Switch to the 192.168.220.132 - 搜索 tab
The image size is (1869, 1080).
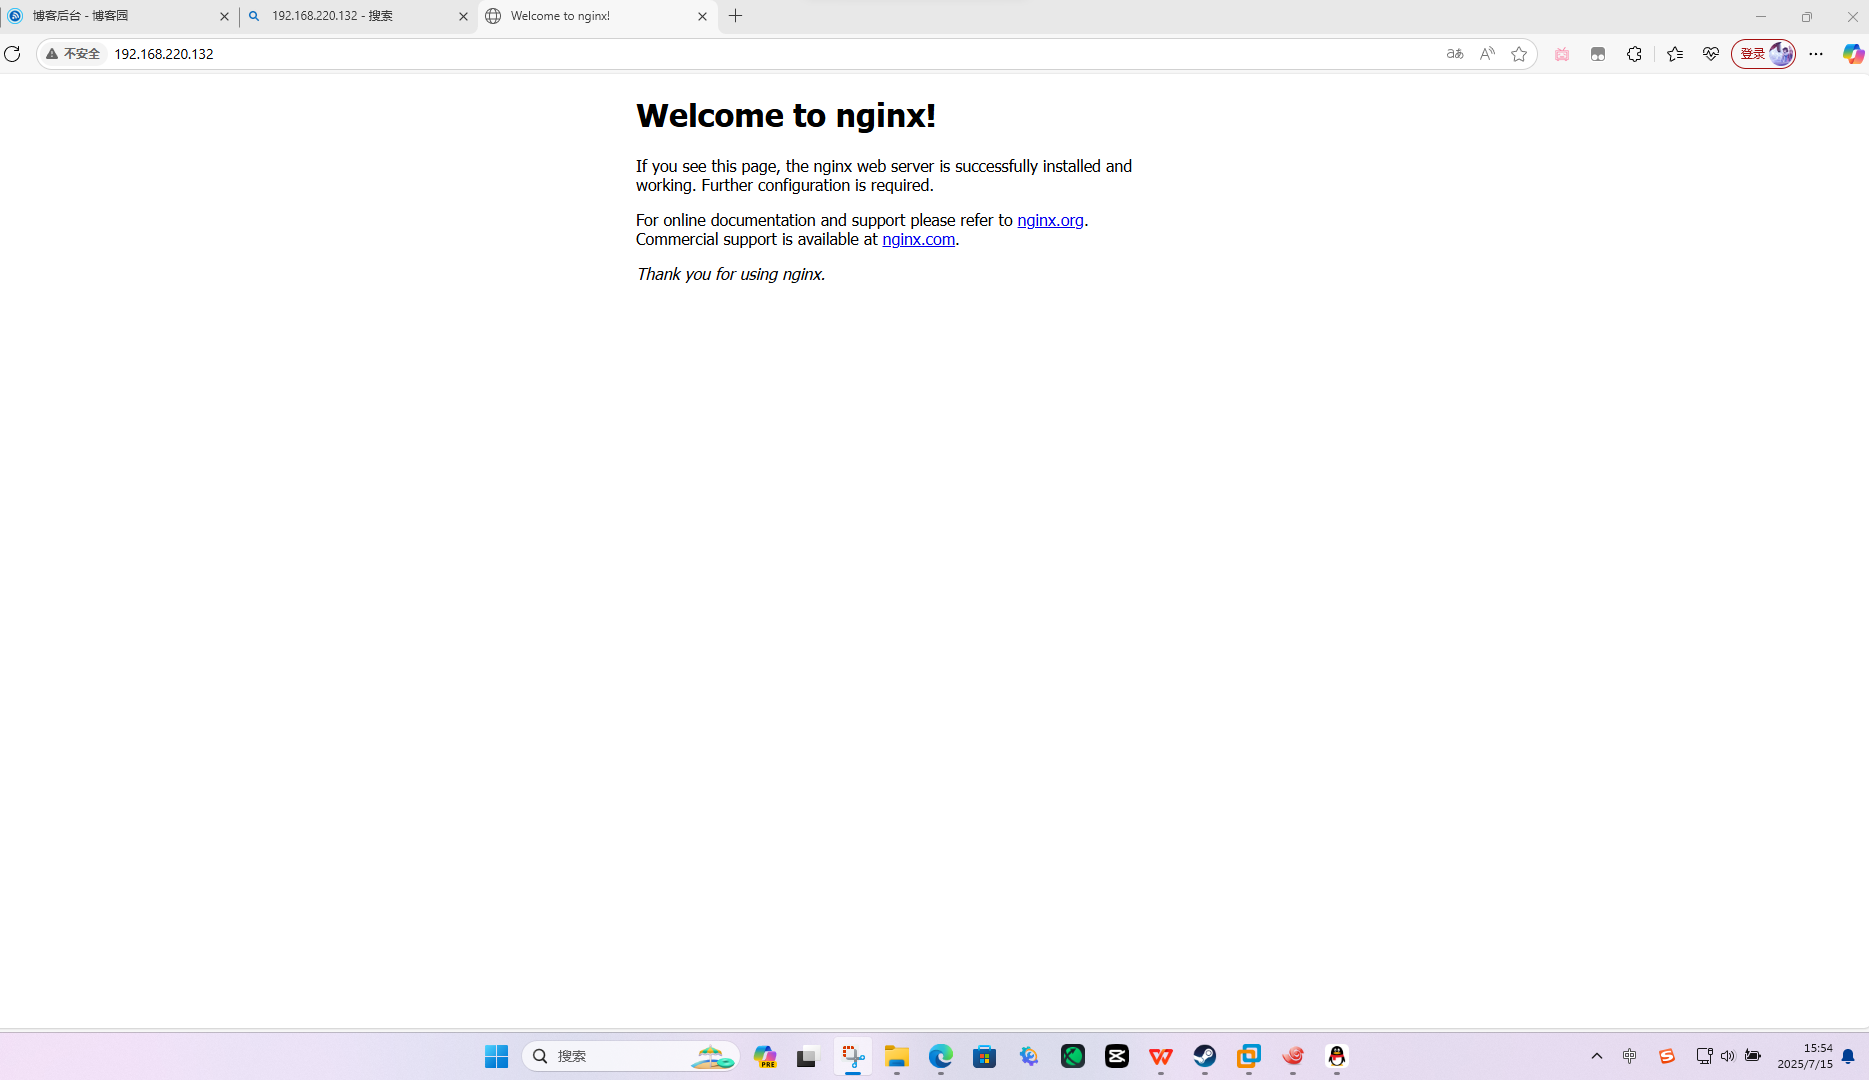(x=358, y=16)
